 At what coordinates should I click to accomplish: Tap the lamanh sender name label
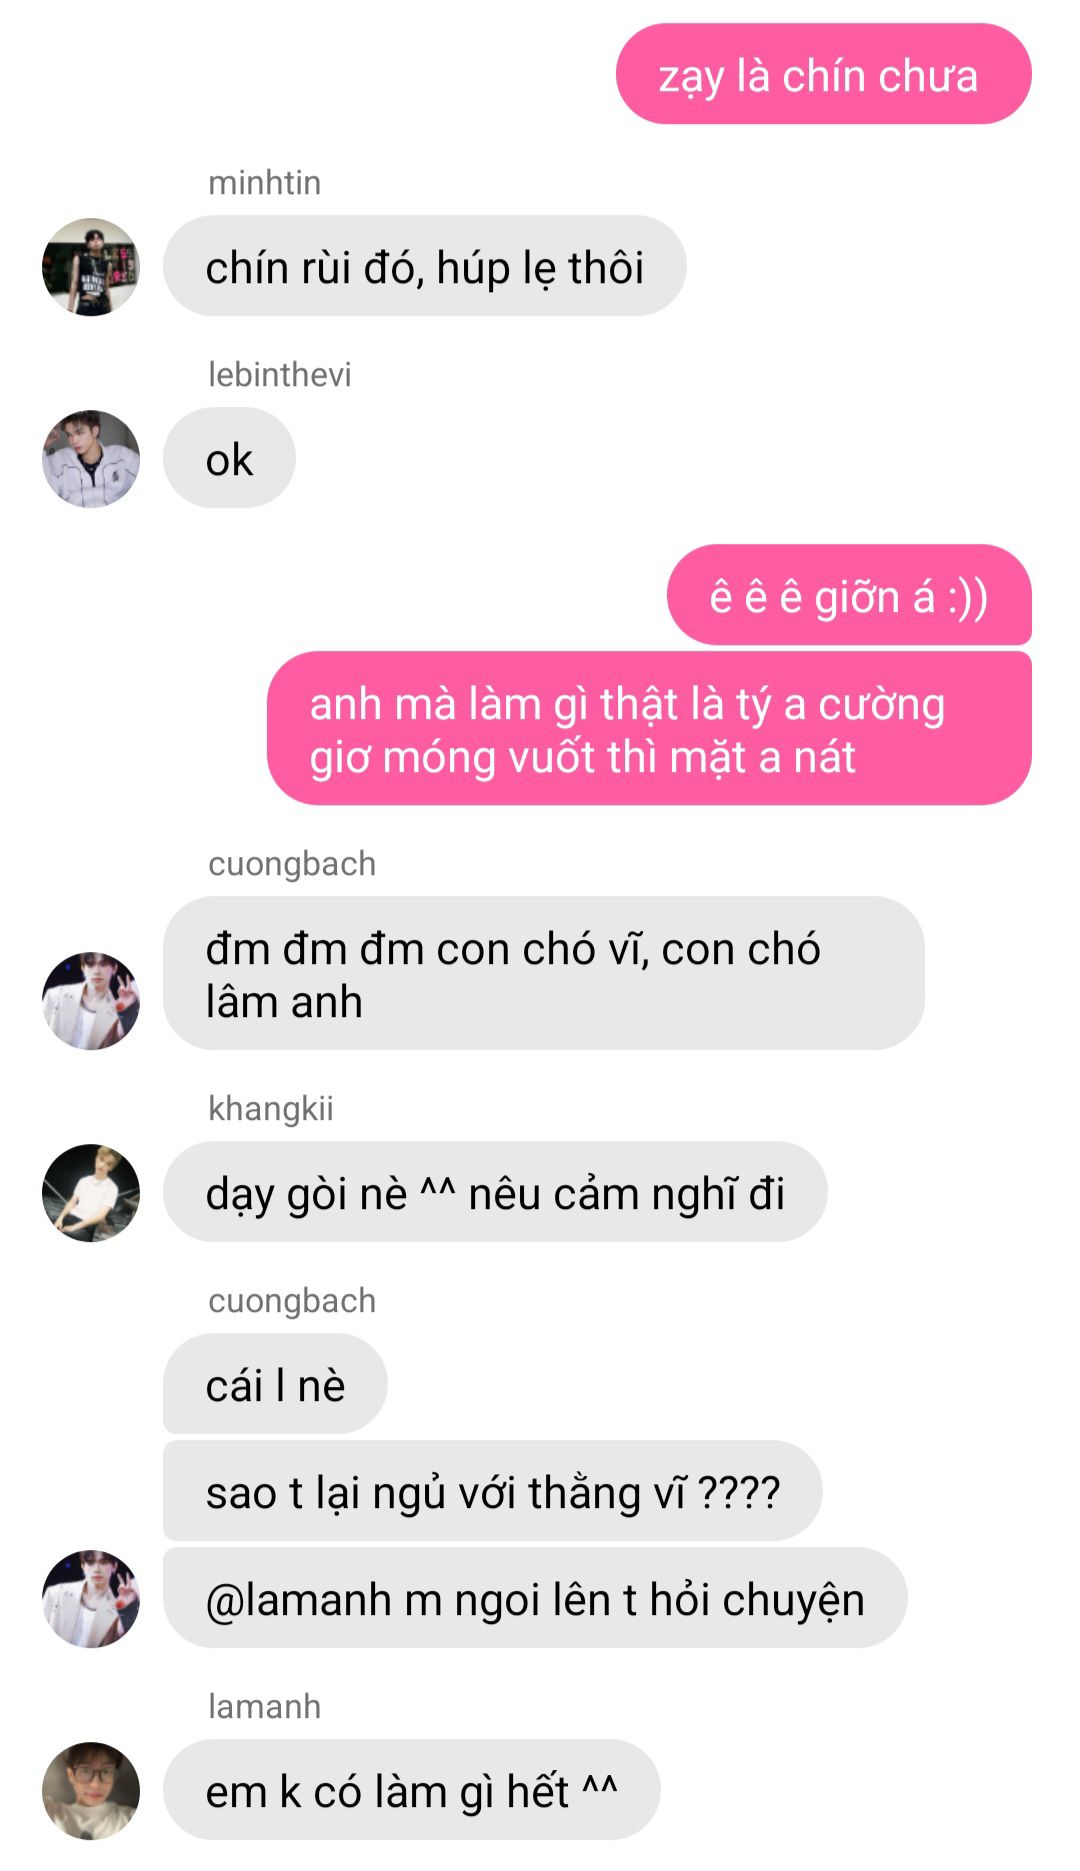pos(264,1706)
